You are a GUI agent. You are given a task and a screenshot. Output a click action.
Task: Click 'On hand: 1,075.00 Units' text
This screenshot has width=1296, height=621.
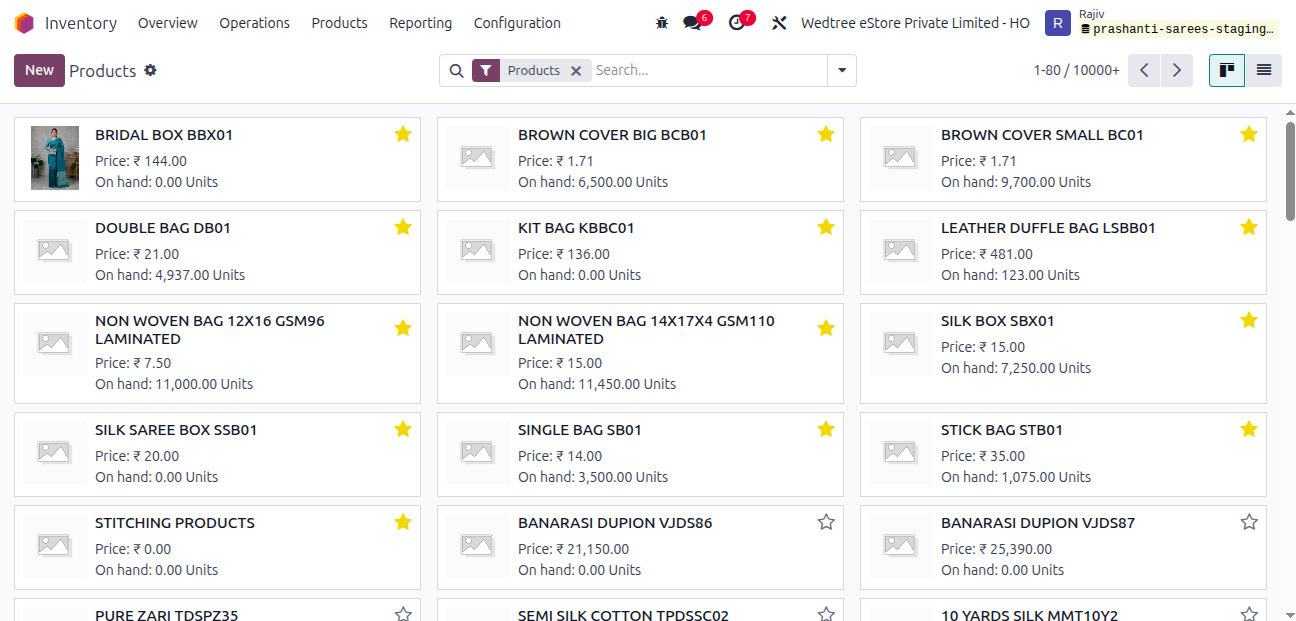(1016, 477)
